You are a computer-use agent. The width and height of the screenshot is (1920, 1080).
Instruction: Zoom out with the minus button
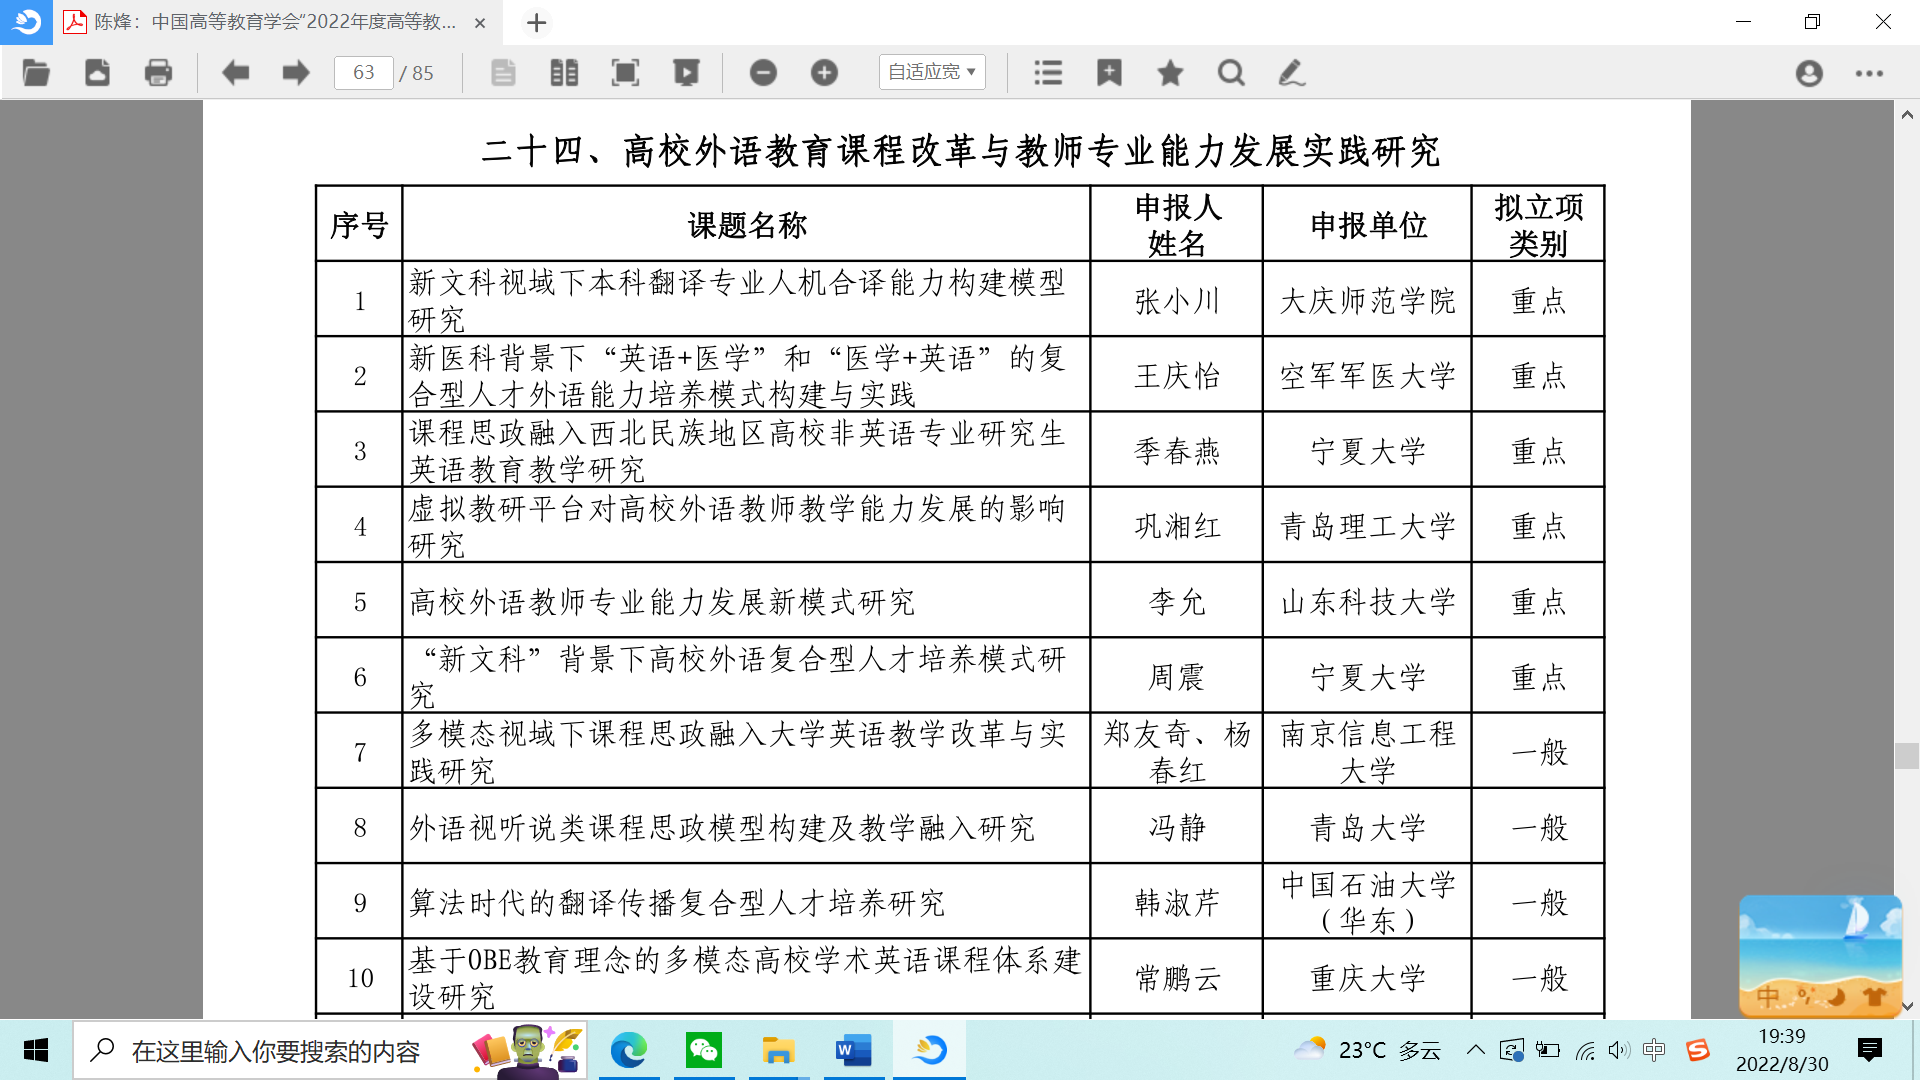[x=763, y=73]
